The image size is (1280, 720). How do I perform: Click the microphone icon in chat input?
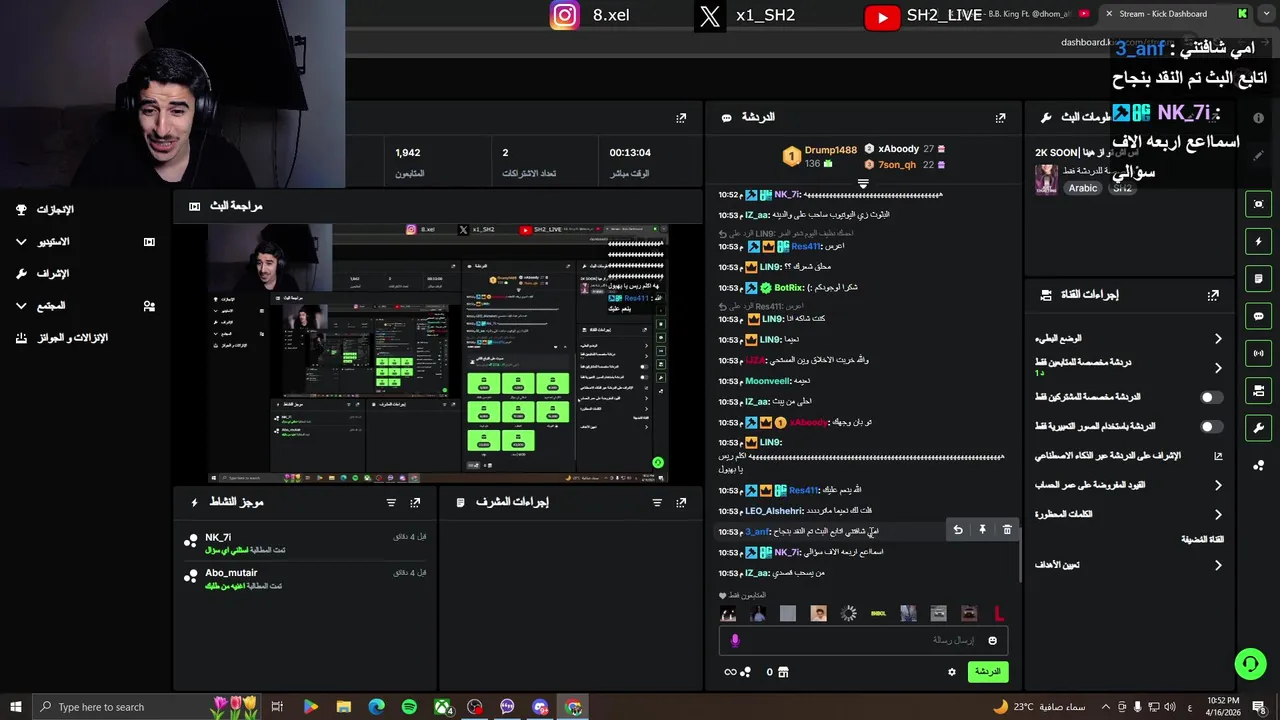click(735, 641)
